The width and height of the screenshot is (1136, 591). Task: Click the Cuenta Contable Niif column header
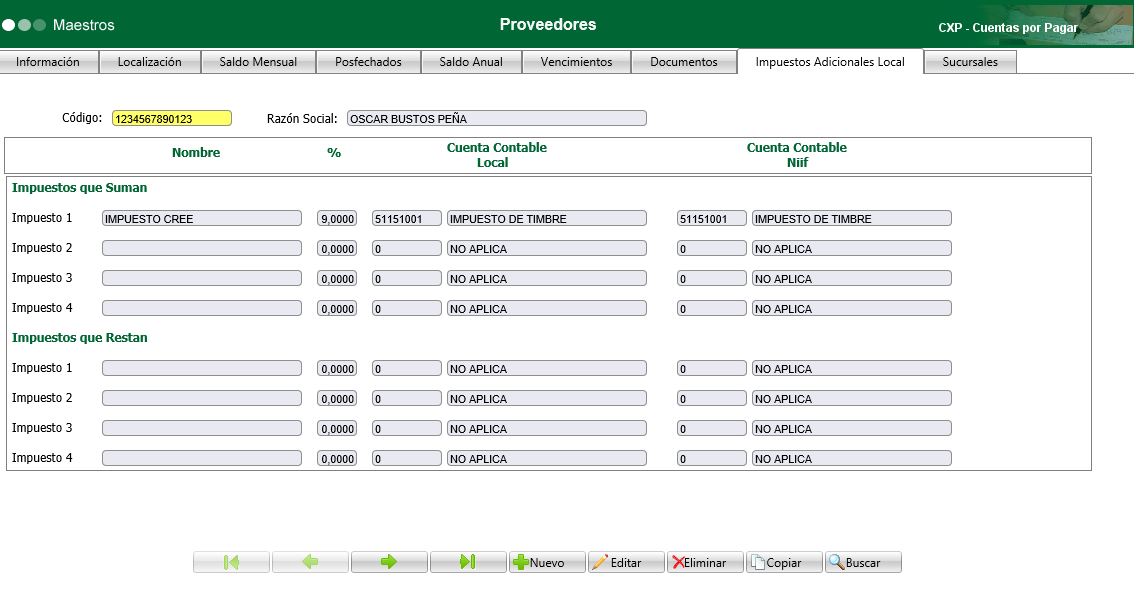(797, 155)
